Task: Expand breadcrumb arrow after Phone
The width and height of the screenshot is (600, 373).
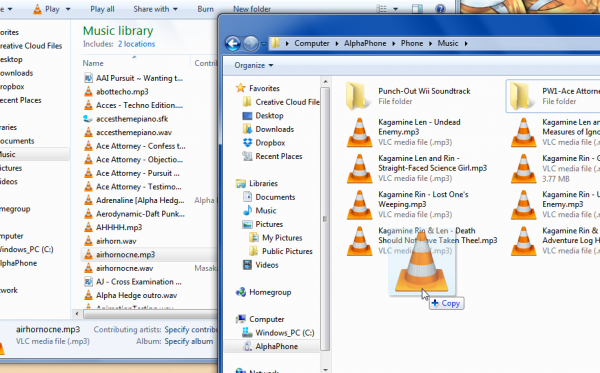Action: [430, 44]
